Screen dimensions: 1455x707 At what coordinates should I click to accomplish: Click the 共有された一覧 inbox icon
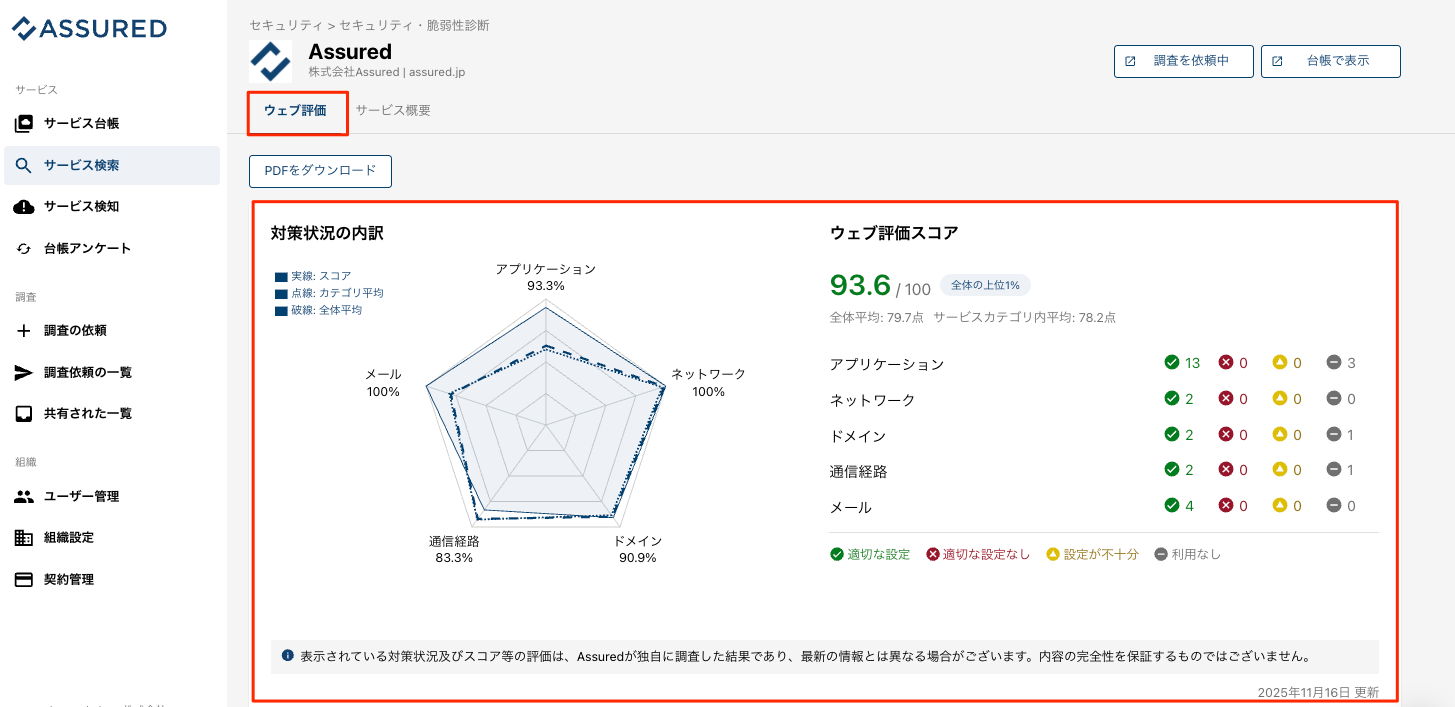24,414
